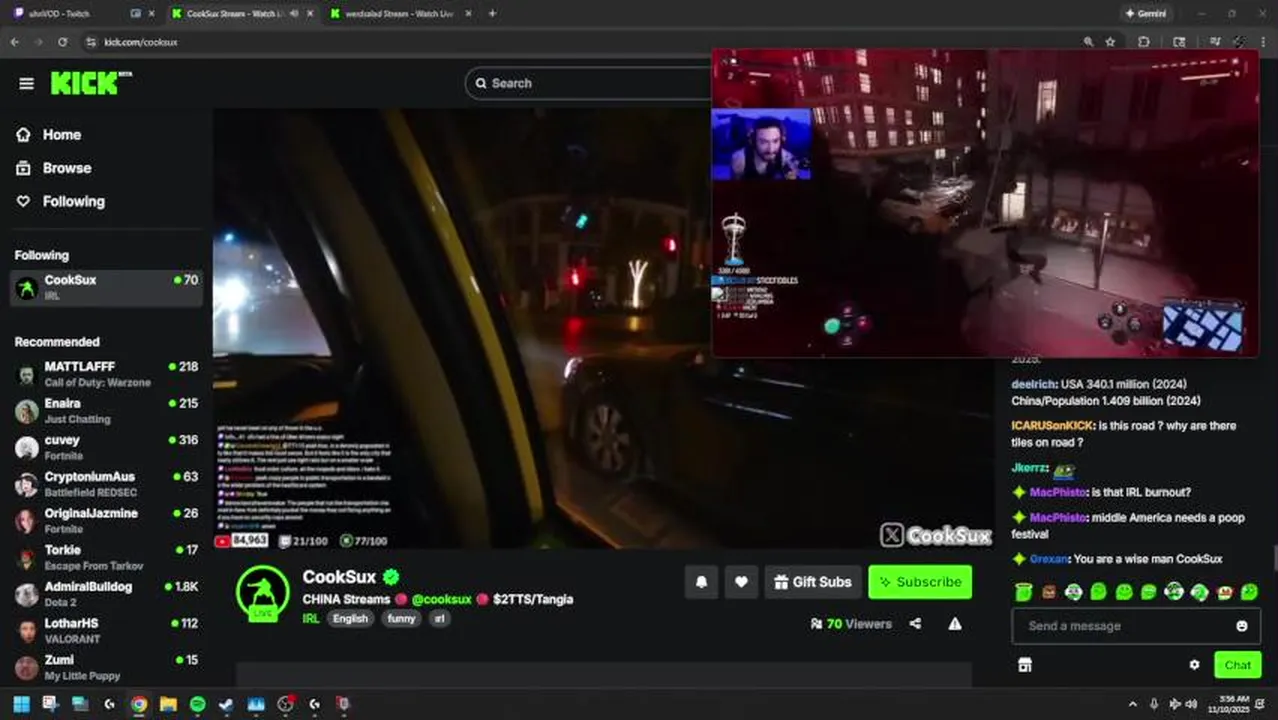Viewport: 1278px width, 720px height.
Task: Open recommended channel Torkie
Action: pos(106,557)
